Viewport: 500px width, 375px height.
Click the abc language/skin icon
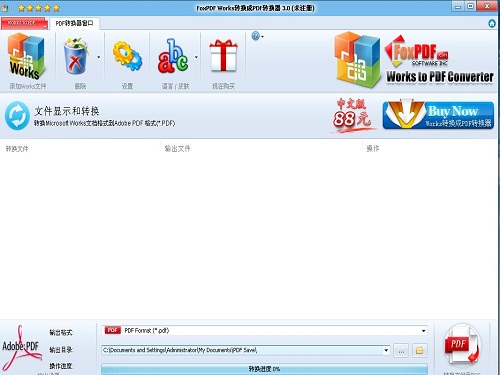tap(173, 56)
